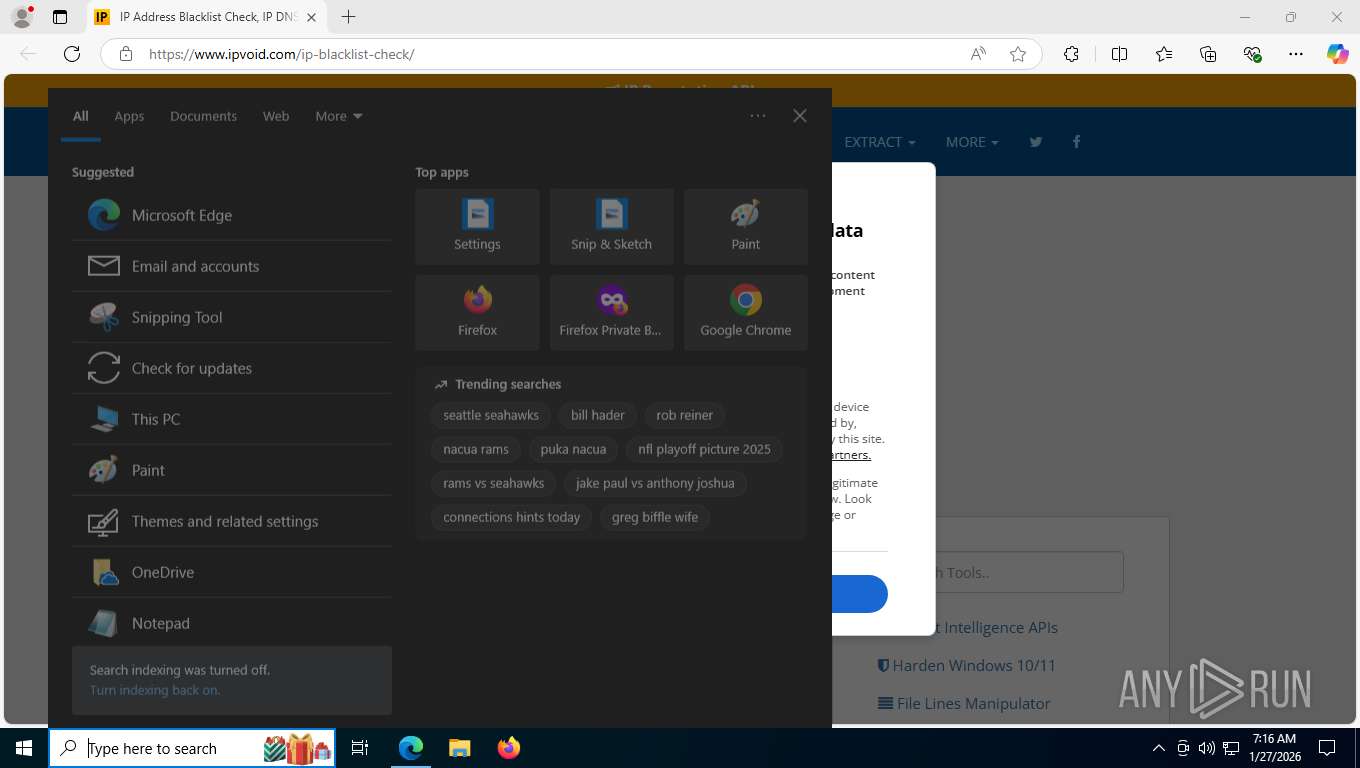
Task: Open Edge favorites list
Action: click(x=1164, y=54)
